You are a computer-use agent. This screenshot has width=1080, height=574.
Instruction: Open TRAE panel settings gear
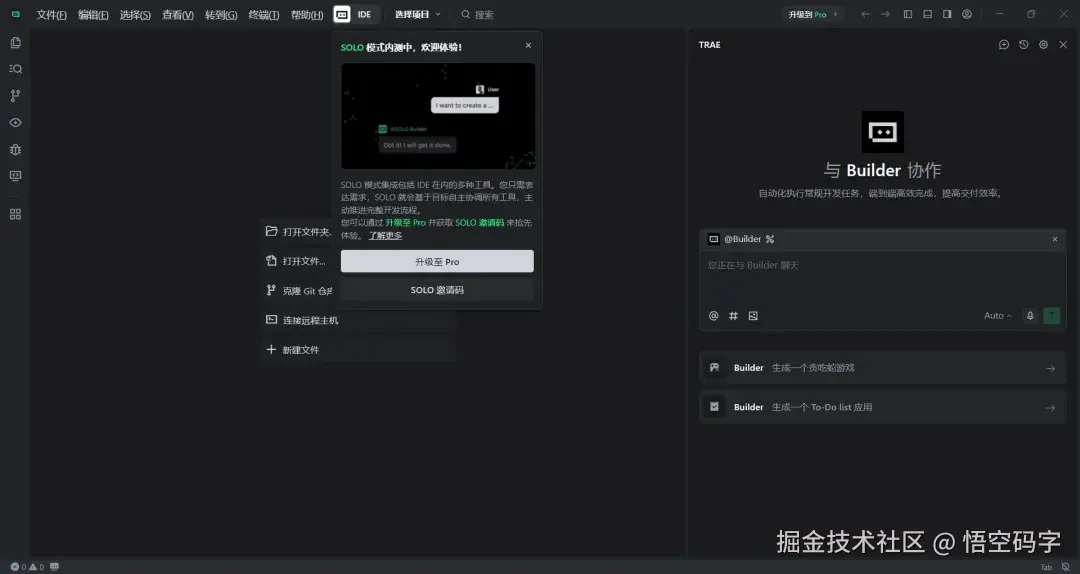tap(1043, 45)
